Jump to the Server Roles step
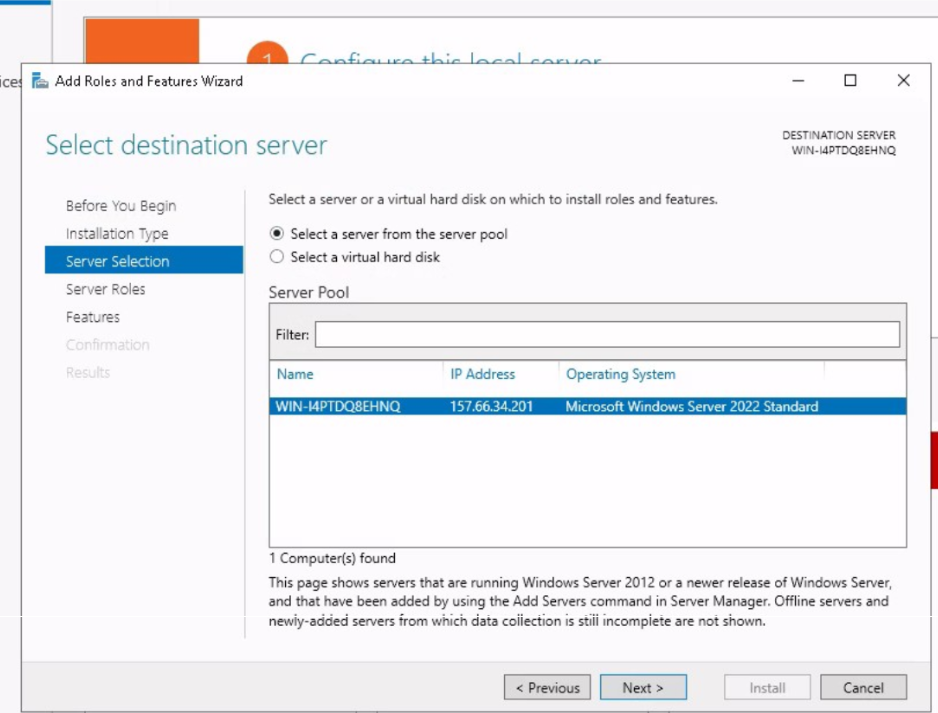This screenshot has height=713, width=938. pyautogui.click(x=106, y=289)
